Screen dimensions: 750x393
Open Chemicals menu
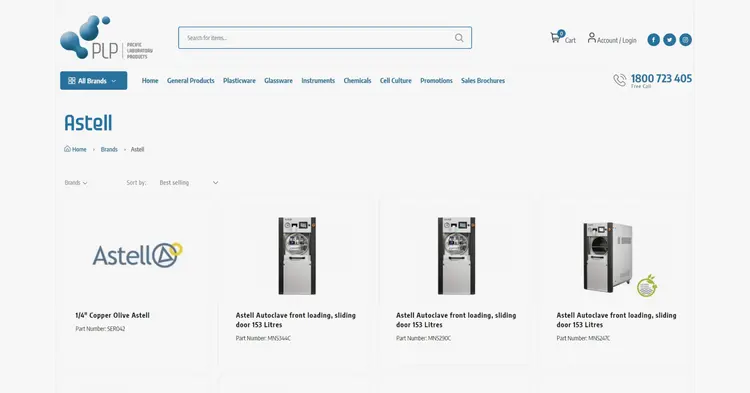(357, 80)
